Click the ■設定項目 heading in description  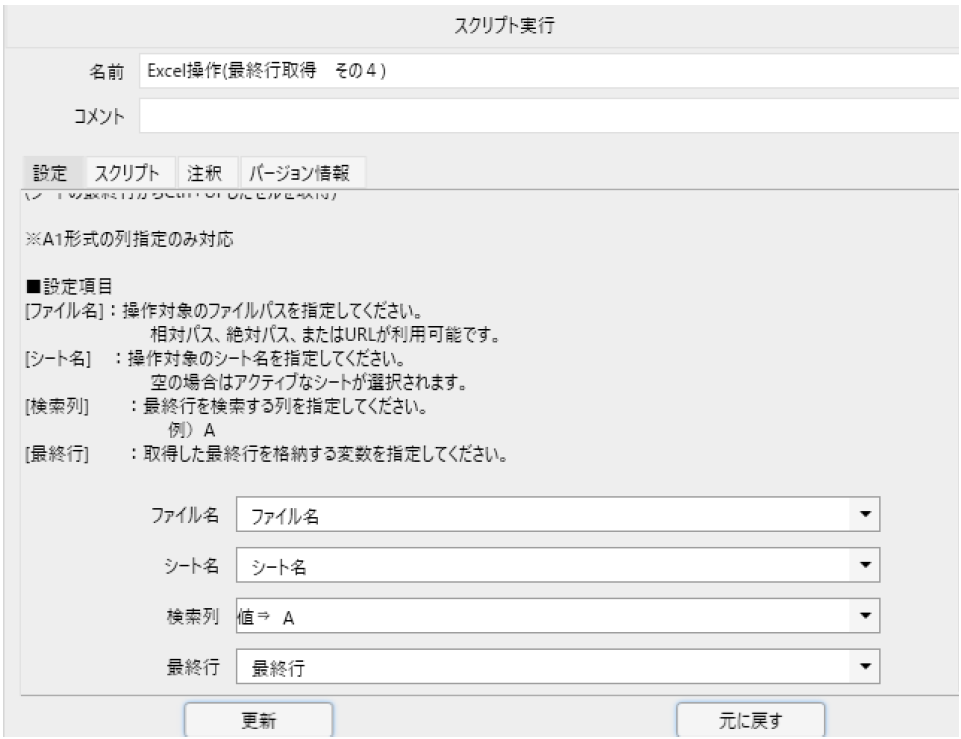click(61, 286)
